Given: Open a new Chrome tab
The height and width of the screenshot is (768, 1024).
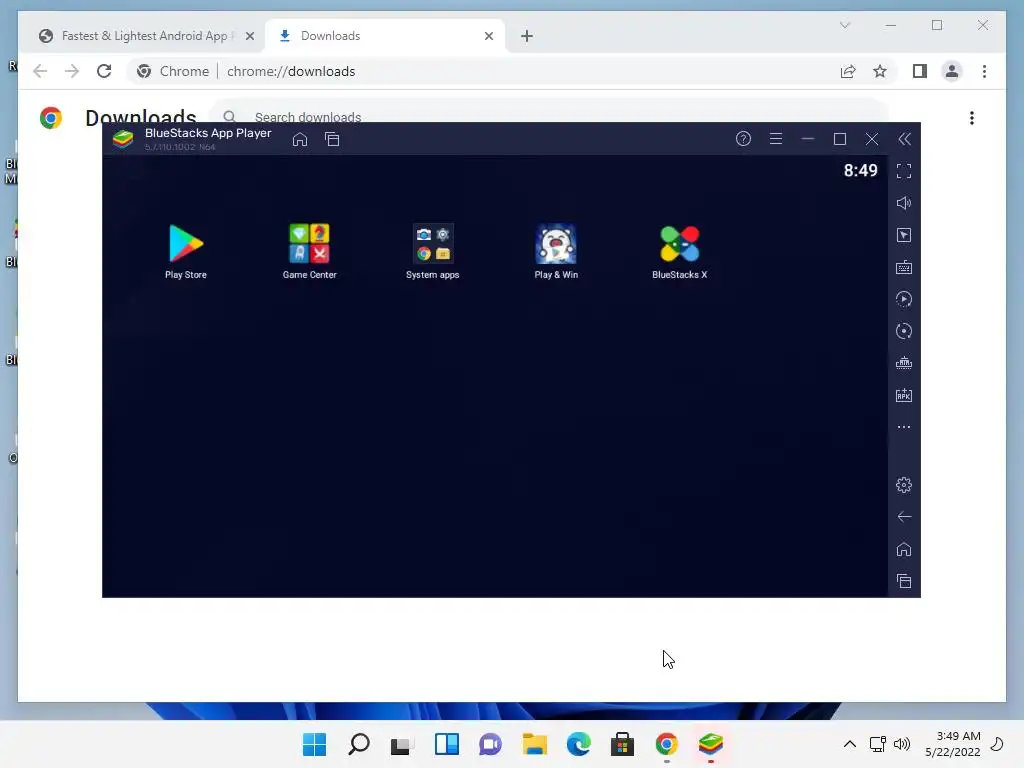Looking at the screenshot, I should pos(527,37).
